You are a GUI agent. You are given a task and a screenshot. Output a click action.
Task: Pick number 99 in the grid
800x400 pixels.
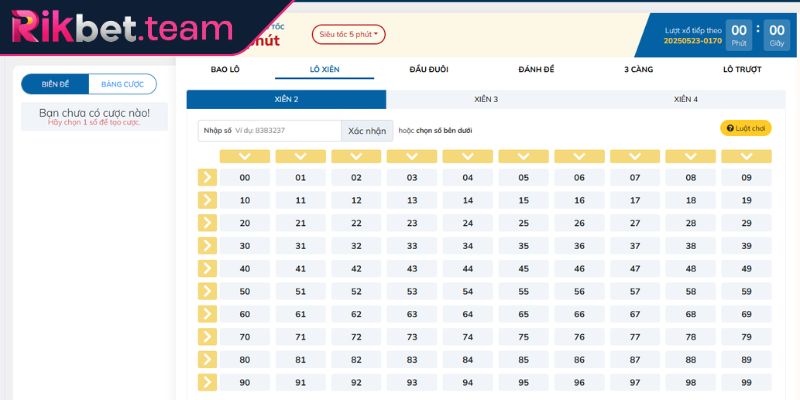746,382
